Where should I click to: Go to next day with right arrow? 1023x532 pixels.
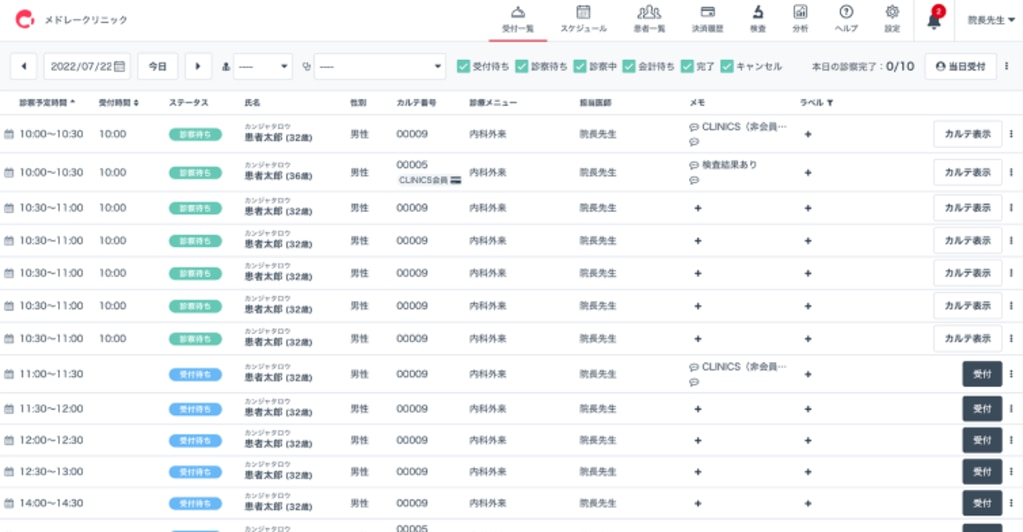[197, 66]
